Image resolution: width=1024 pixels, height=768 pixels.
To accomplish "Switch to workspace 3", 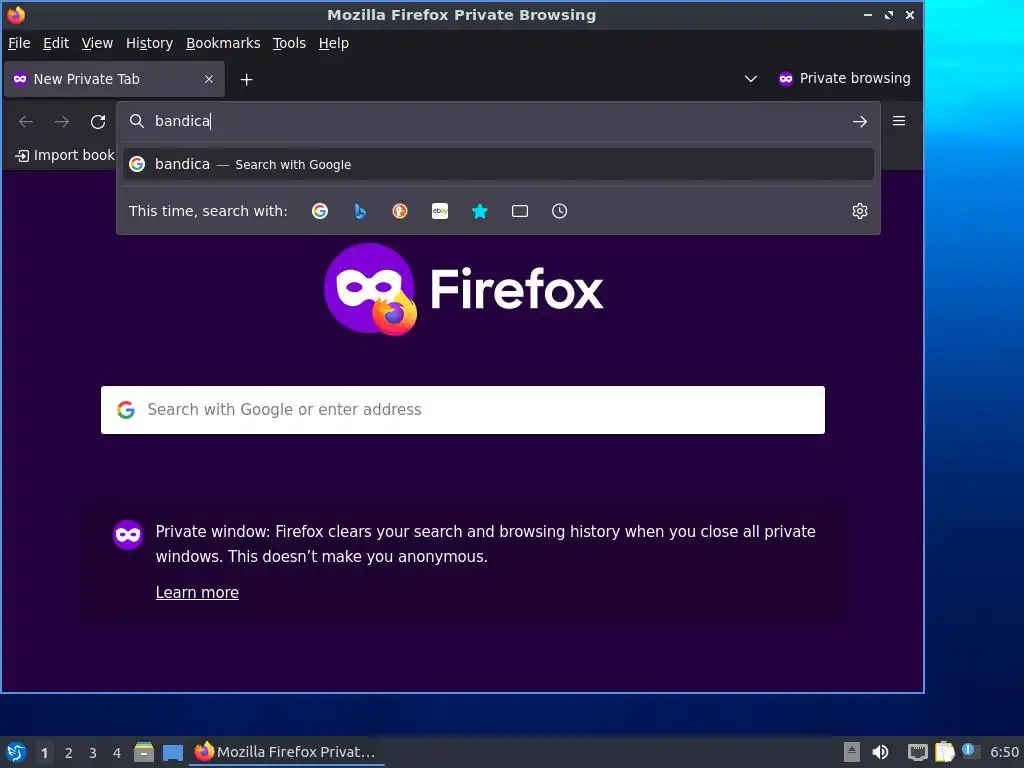I will point(93,753).
